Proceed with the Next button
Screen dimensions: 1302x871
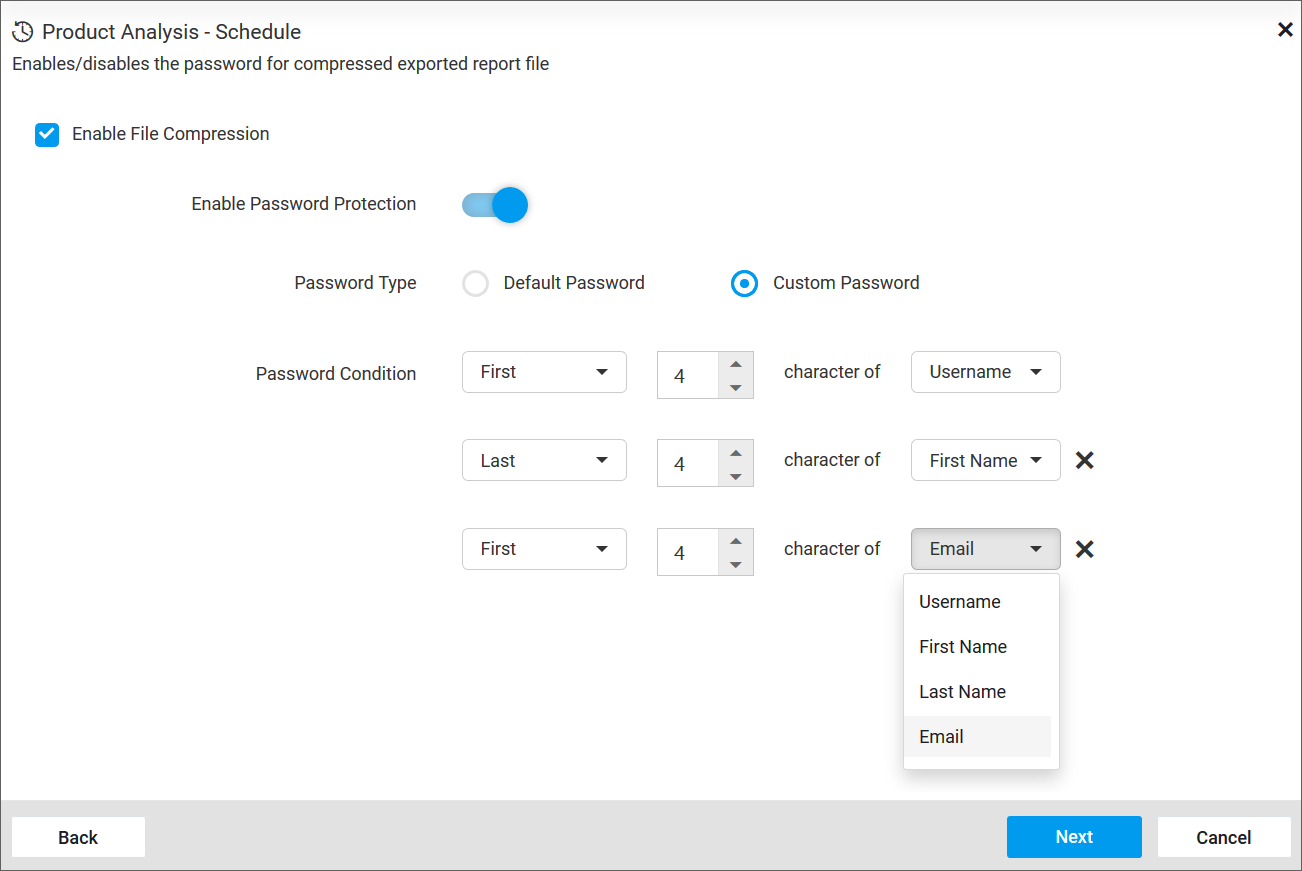pyautogui.click(x=1074, y=837)
